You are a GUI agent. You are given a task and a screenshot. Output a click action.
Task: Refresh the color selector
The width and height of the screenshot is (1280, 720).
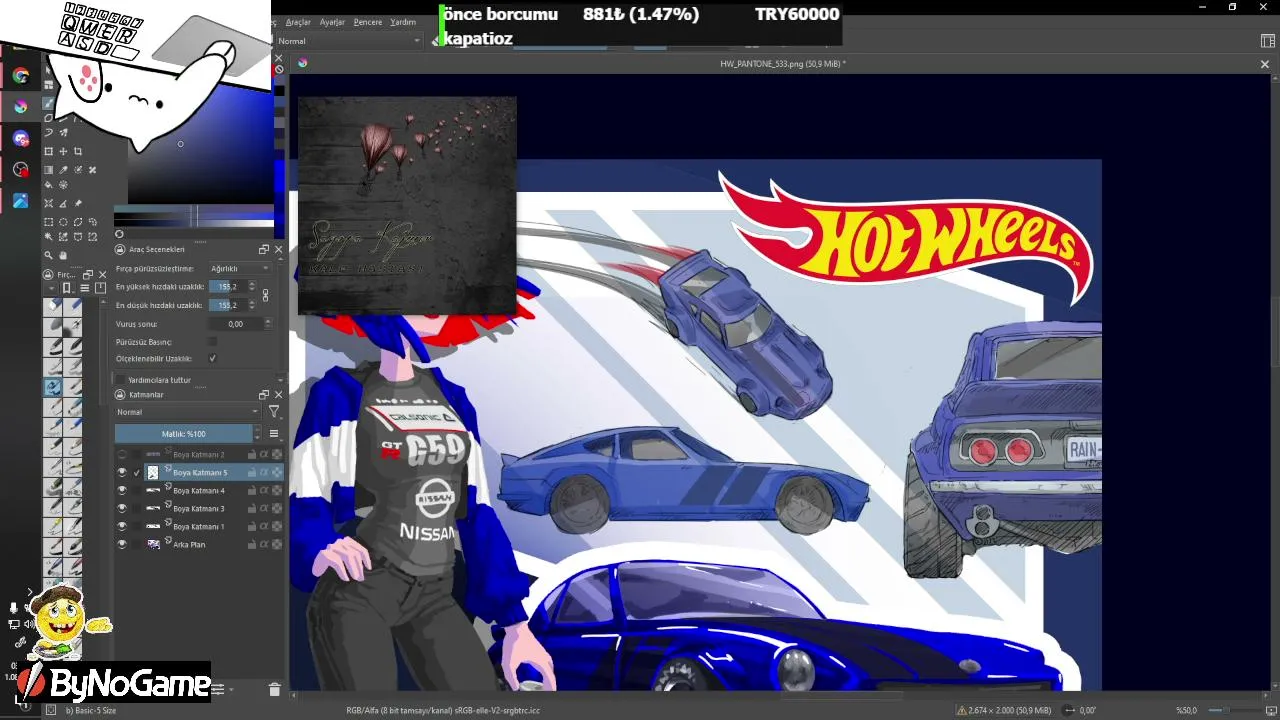[119, 234]
